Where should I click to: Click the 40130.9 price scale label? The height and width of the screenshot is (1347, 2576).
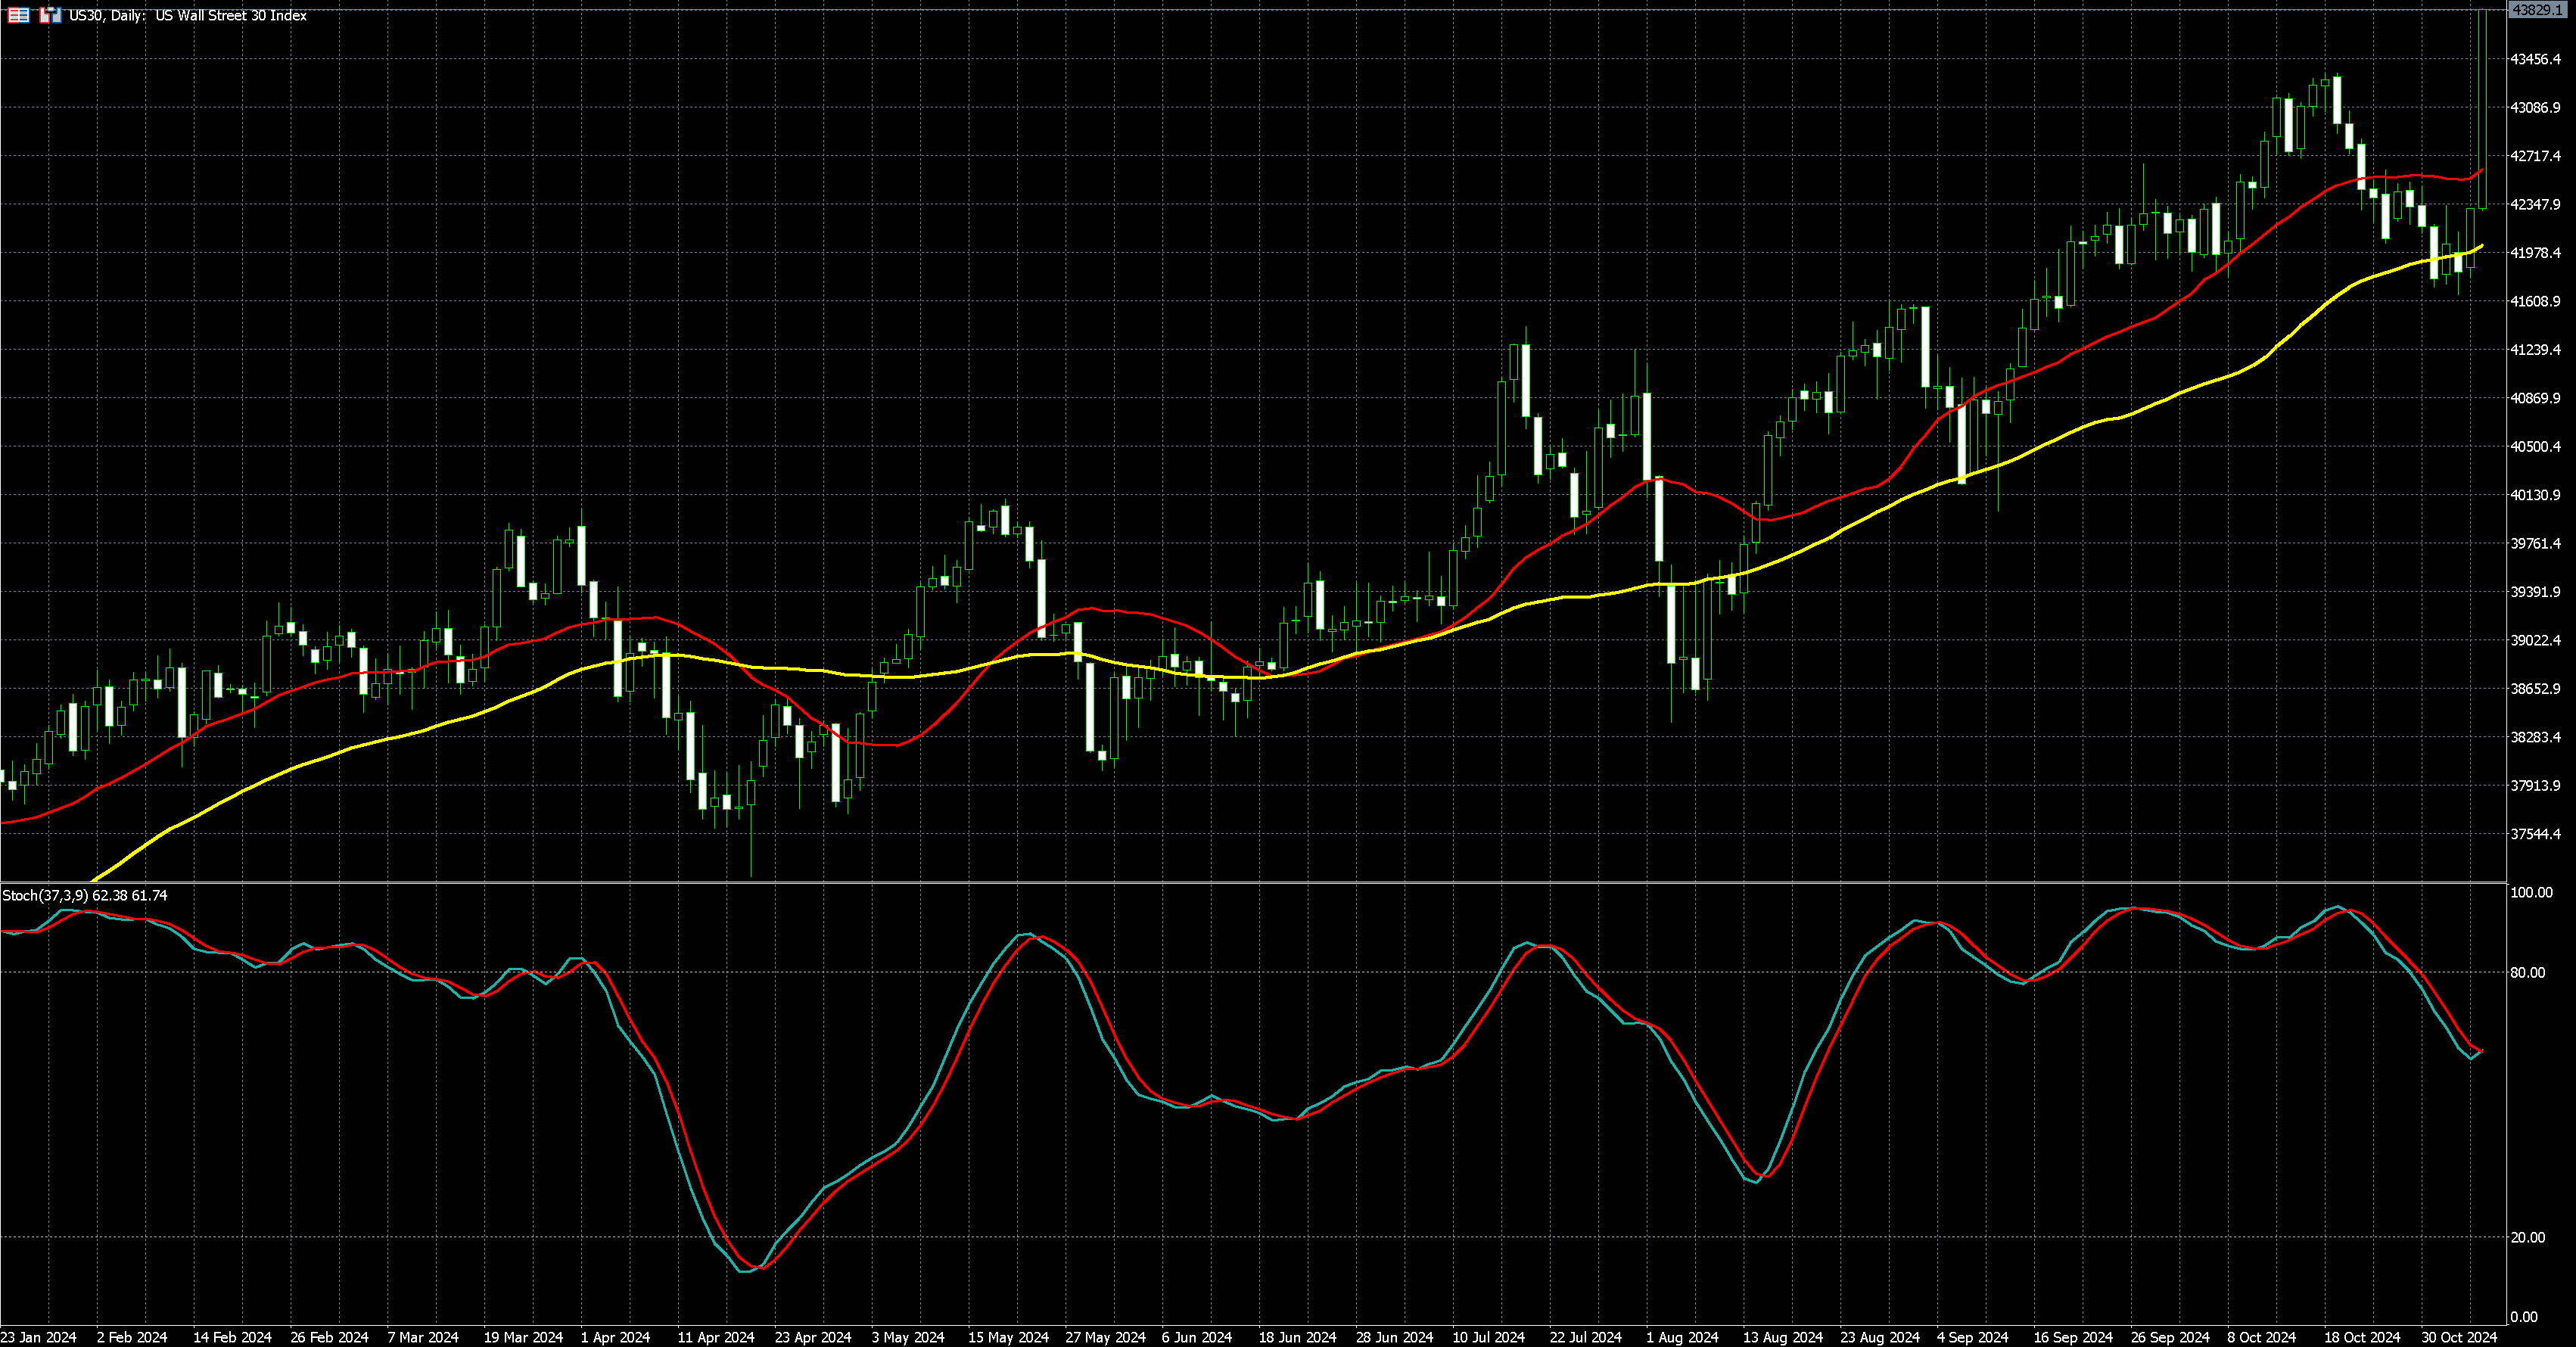click(2535, 495)
